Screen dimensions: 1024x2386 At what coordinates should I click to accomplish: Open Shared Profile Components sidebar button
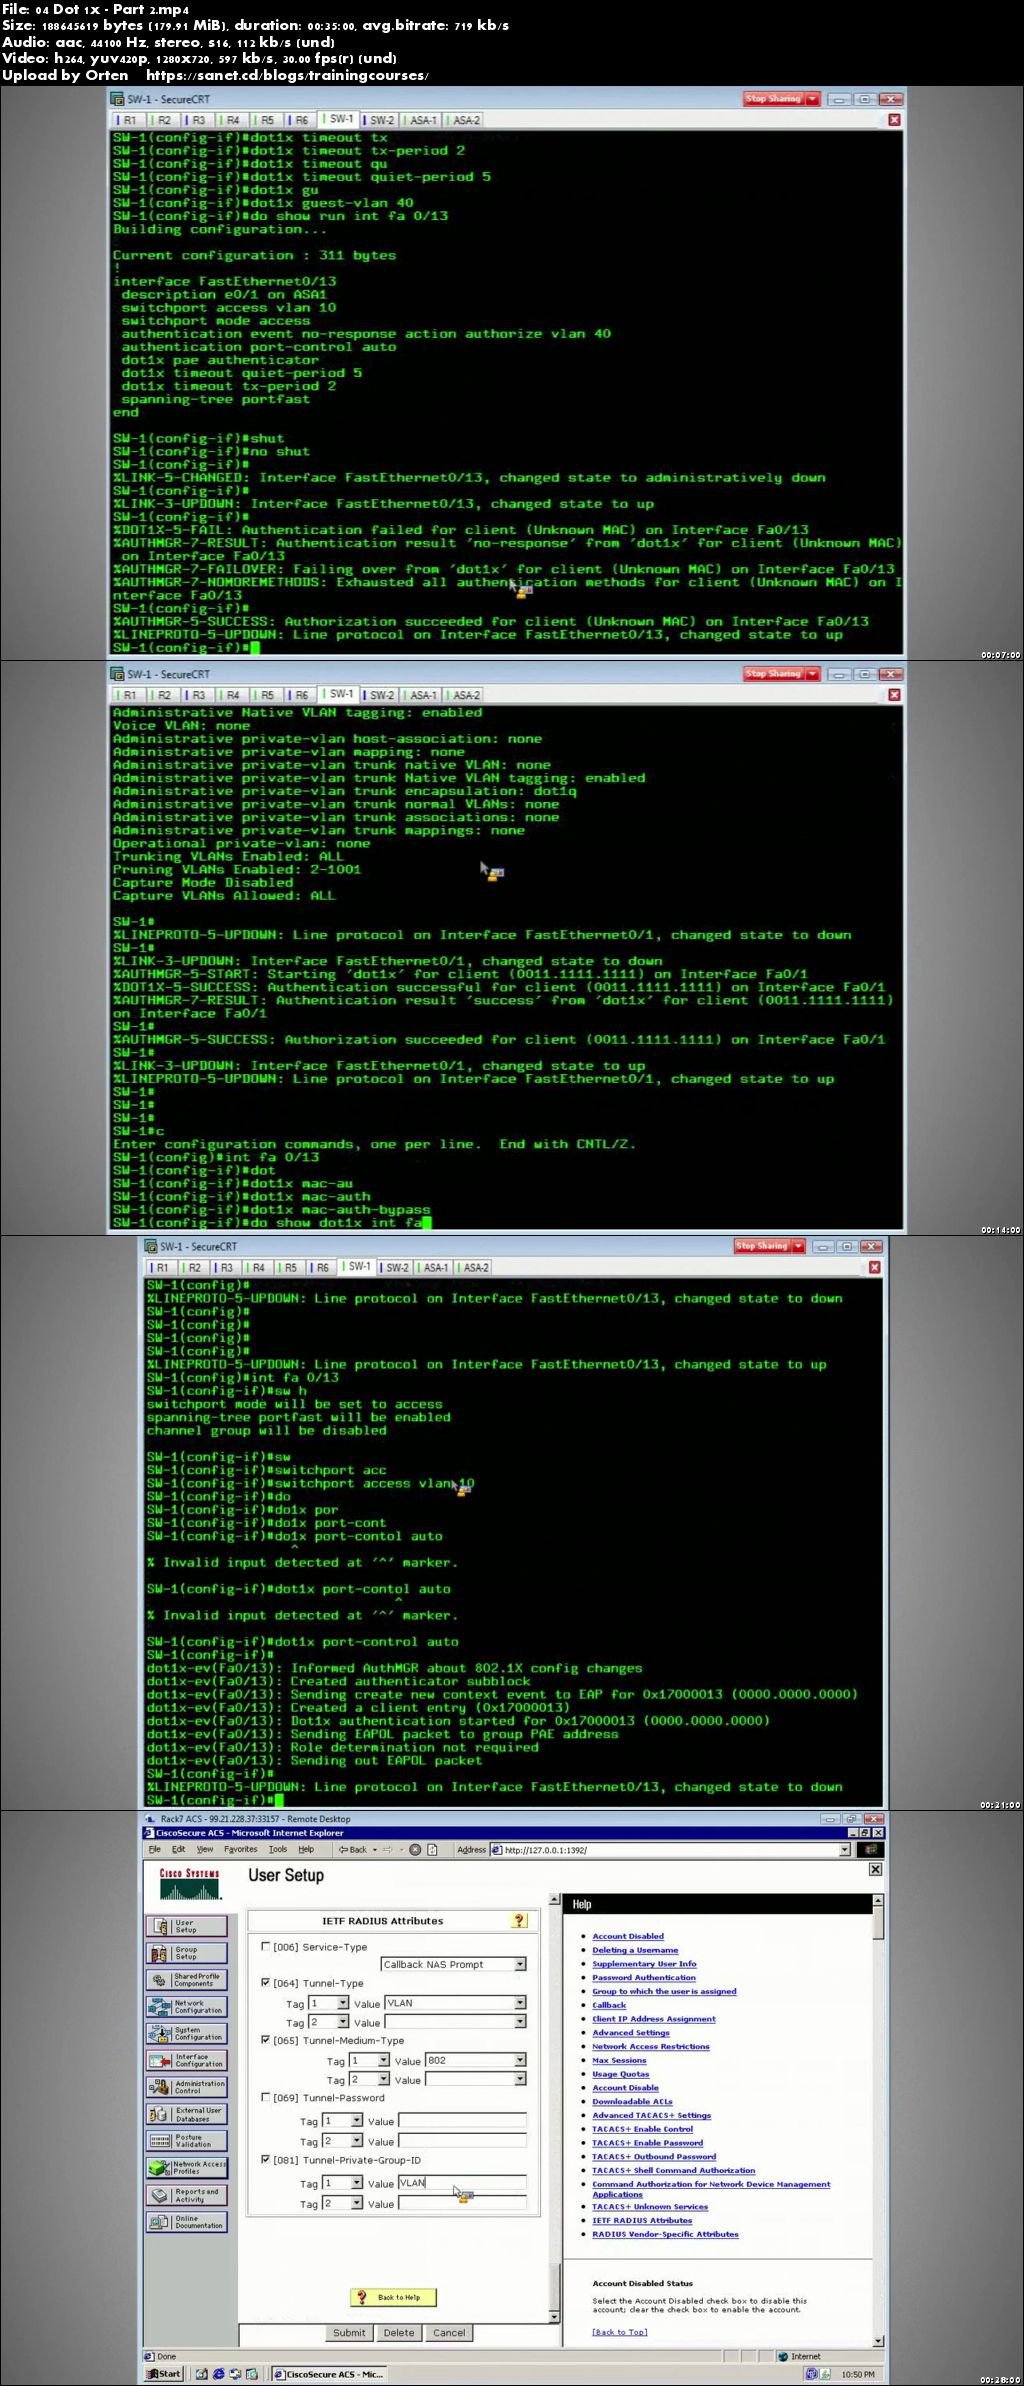pyautogui.click(x=187, y=1980)
